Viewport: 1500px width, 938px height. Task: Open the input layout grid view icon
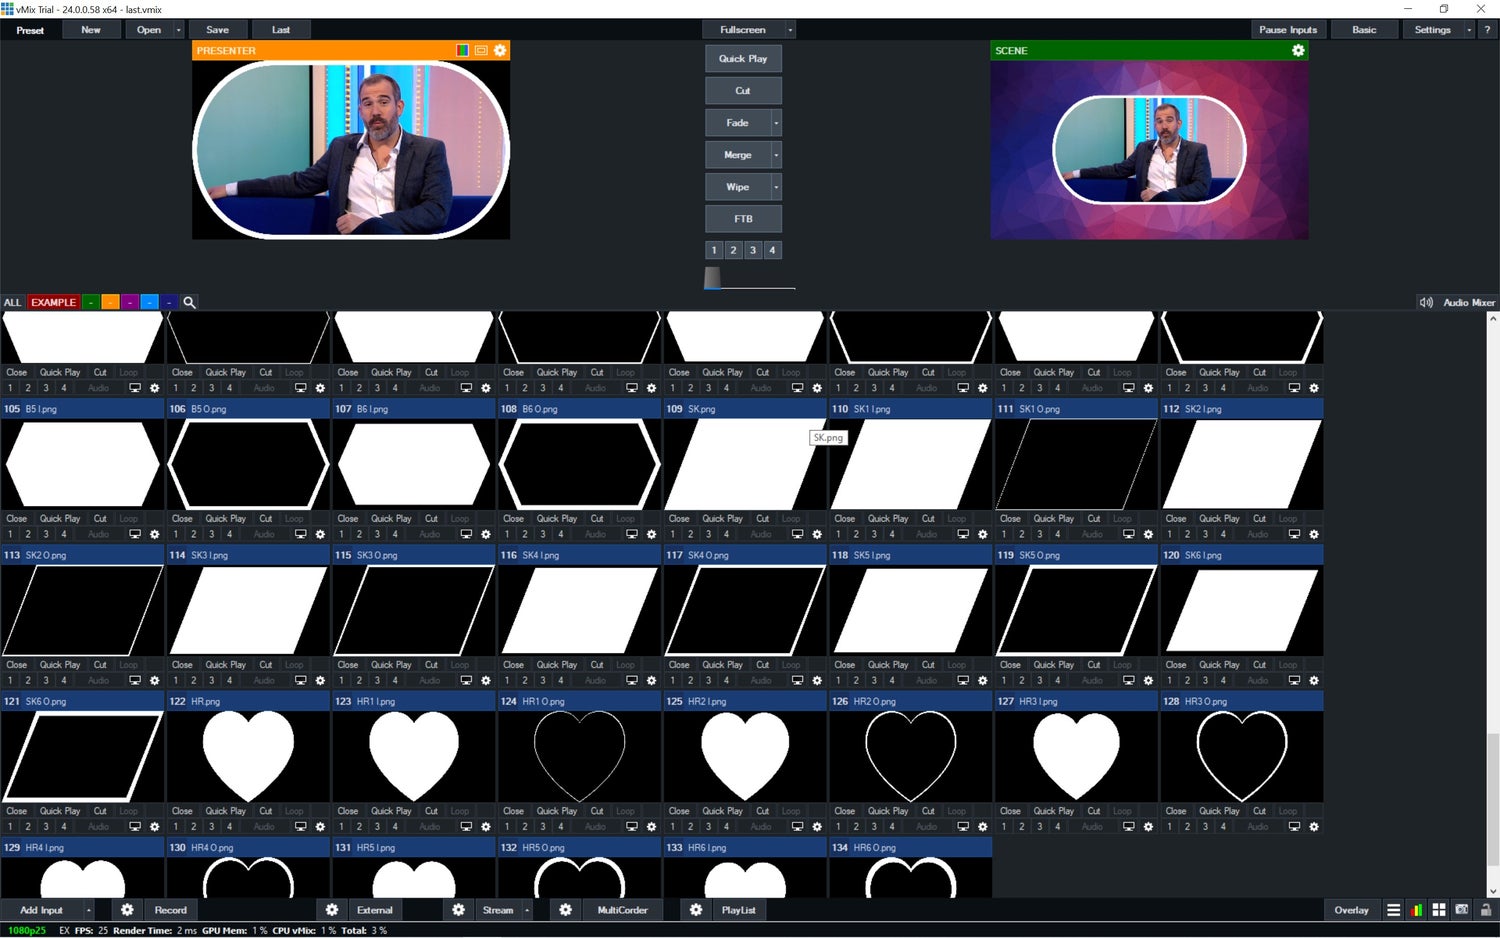coord(1438,910)
